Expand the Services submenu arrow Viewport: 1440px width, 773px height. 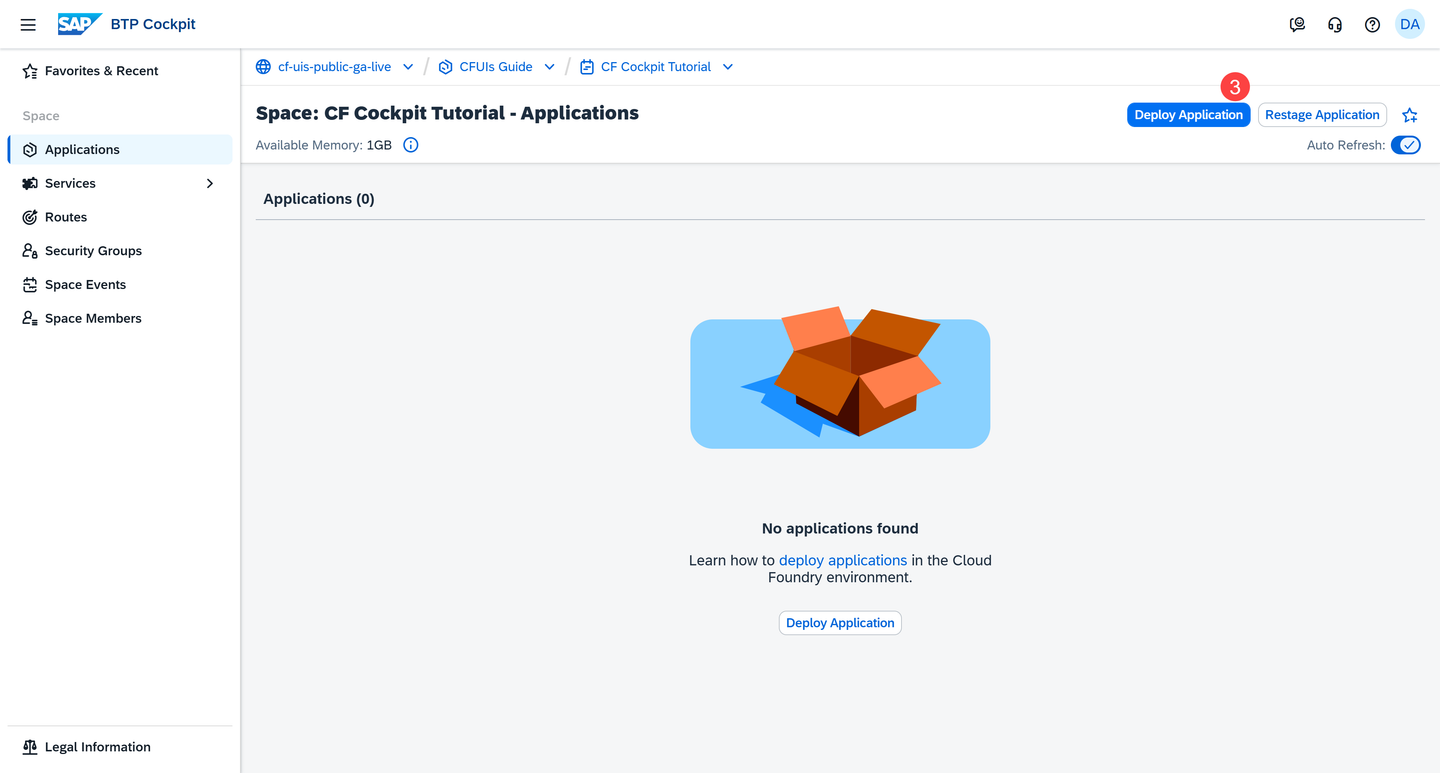coord(210,184)
